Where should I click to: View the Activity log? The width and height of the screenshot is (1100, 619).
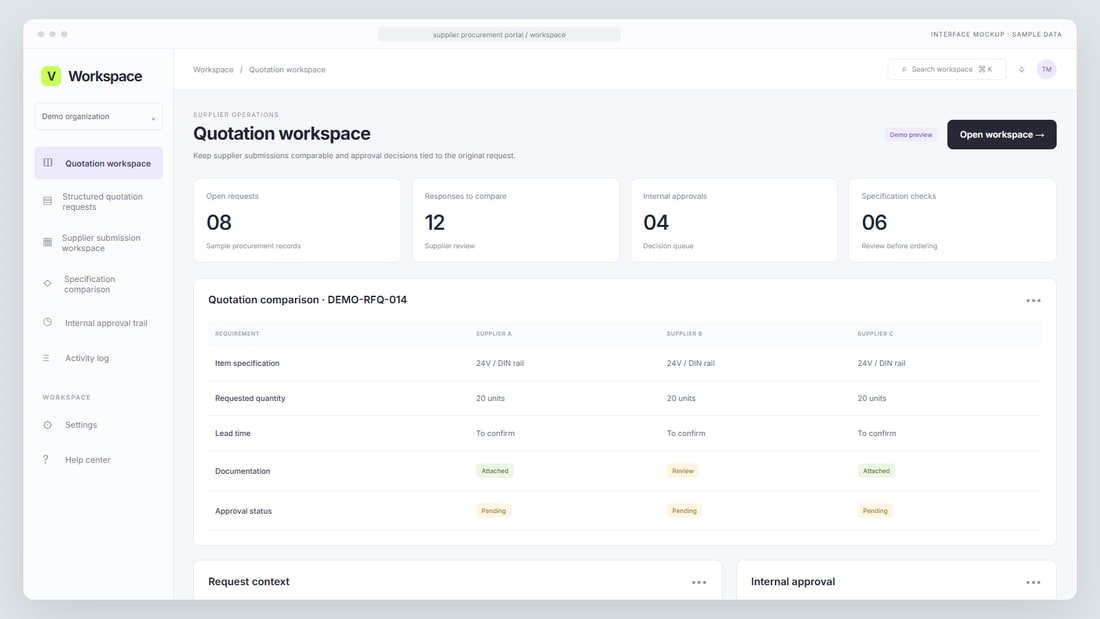[98, 358]
